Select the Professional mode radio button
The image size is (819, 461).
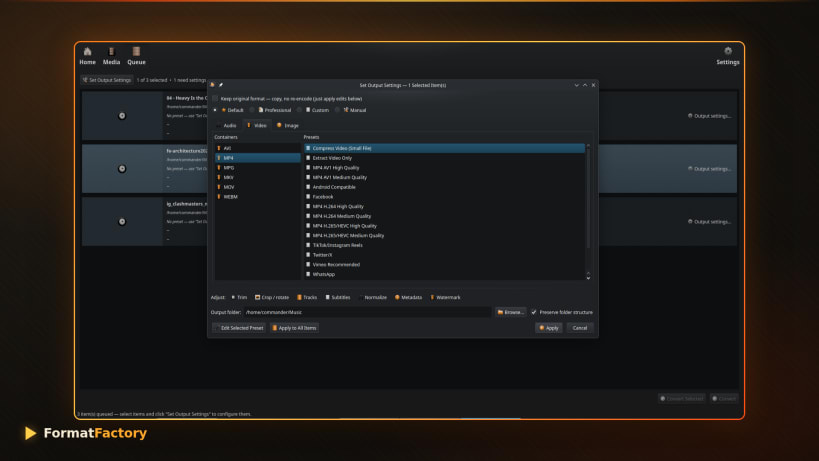(252, 110)
